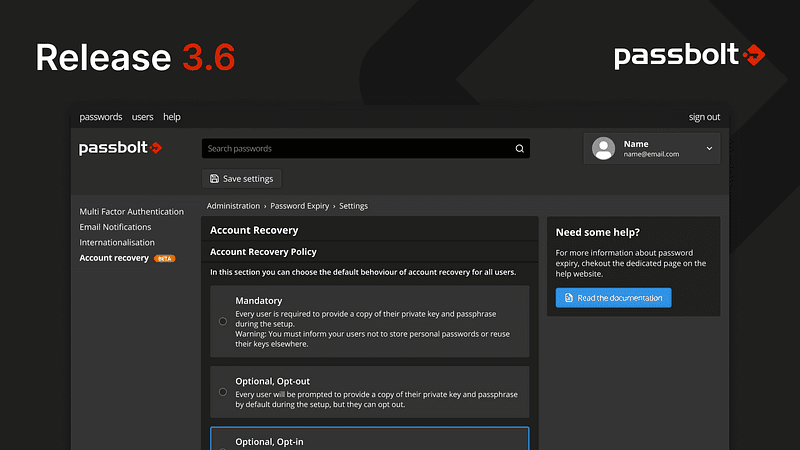
Task: Expand the user profile dropdown arrow
Action: (x=710, y=149)
